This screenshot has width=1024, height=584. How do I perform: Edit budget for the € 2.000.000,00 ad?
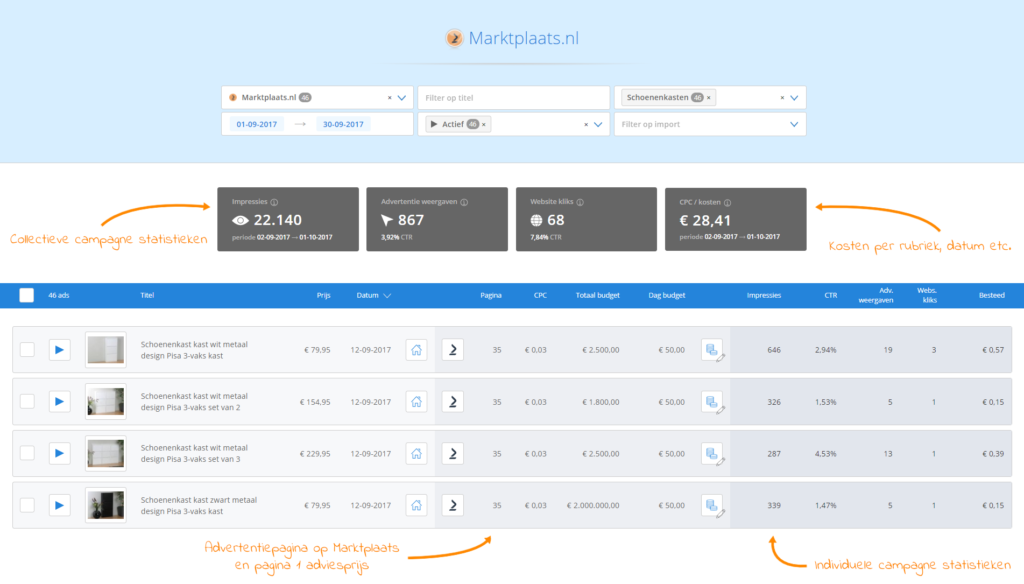(713, 506)
